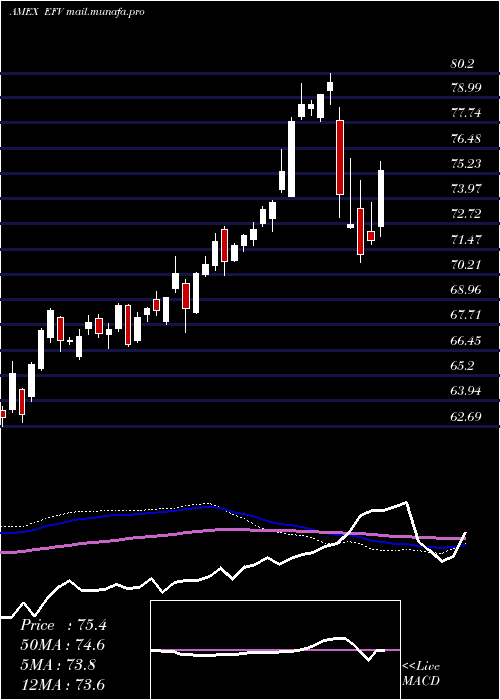The height and width of the screenshot is (700, 500).
Task: Click the 75.23 price axis label
Action: tap(467, 164)
